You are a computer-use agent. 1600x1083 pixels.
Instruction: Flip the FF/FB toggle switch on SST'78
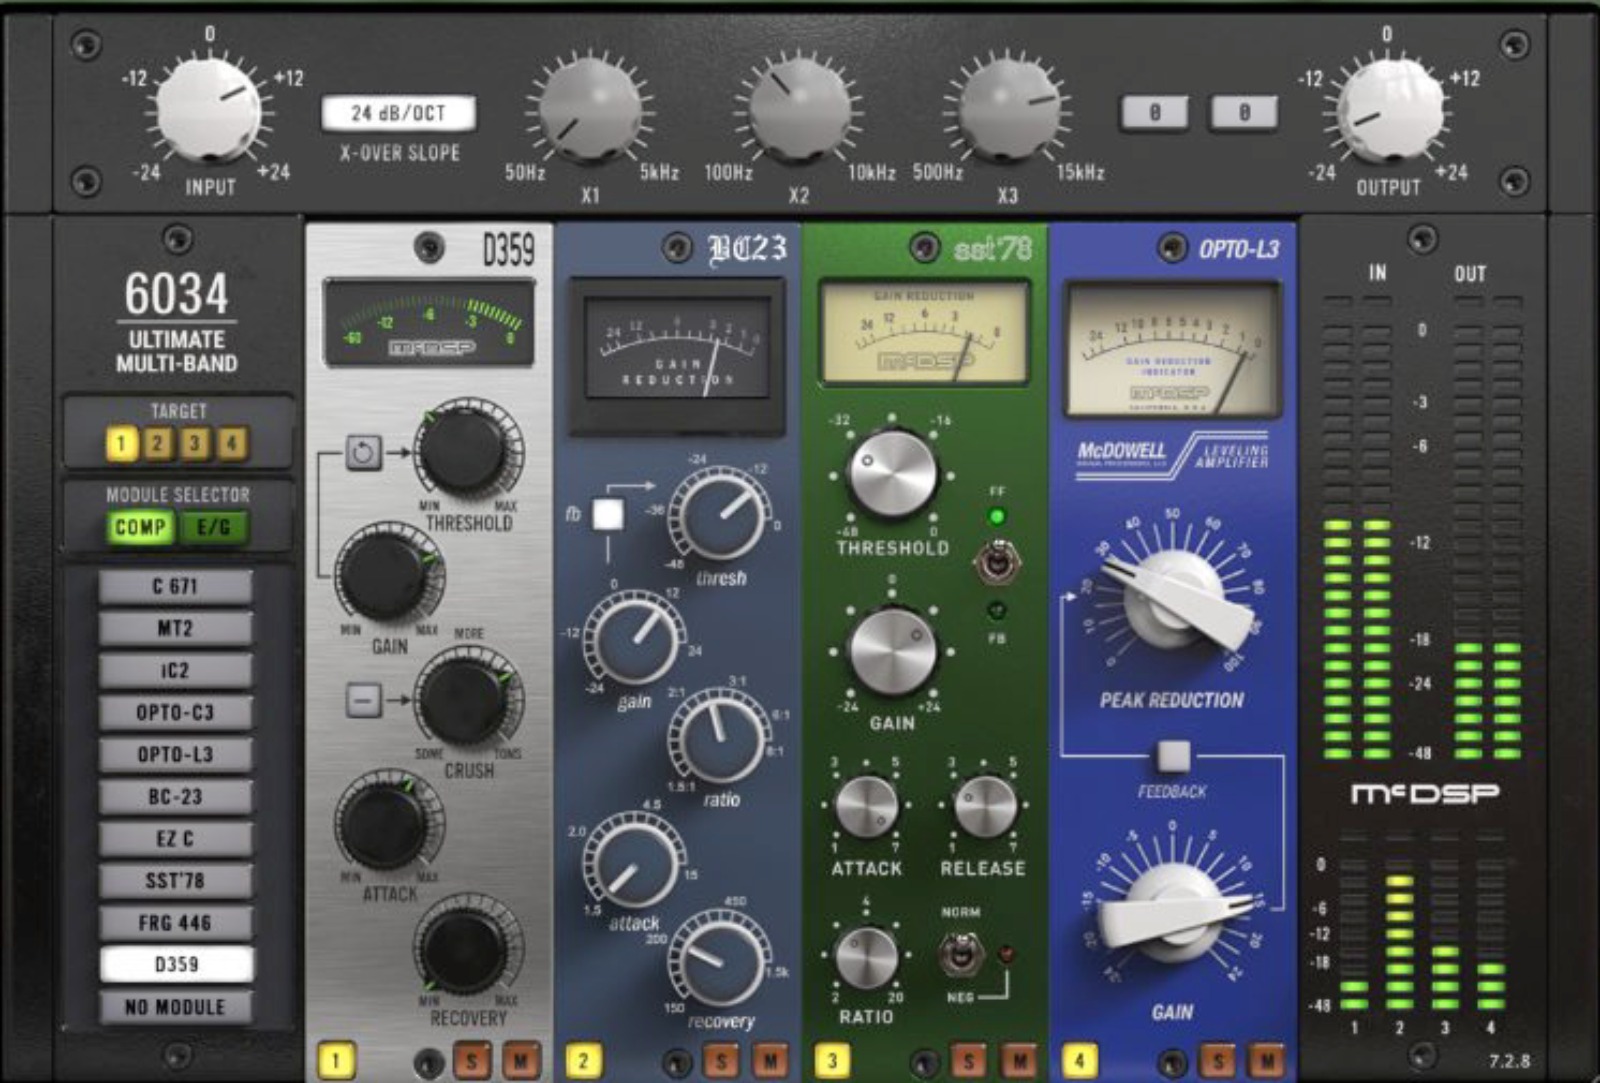(x=996, y=562)
